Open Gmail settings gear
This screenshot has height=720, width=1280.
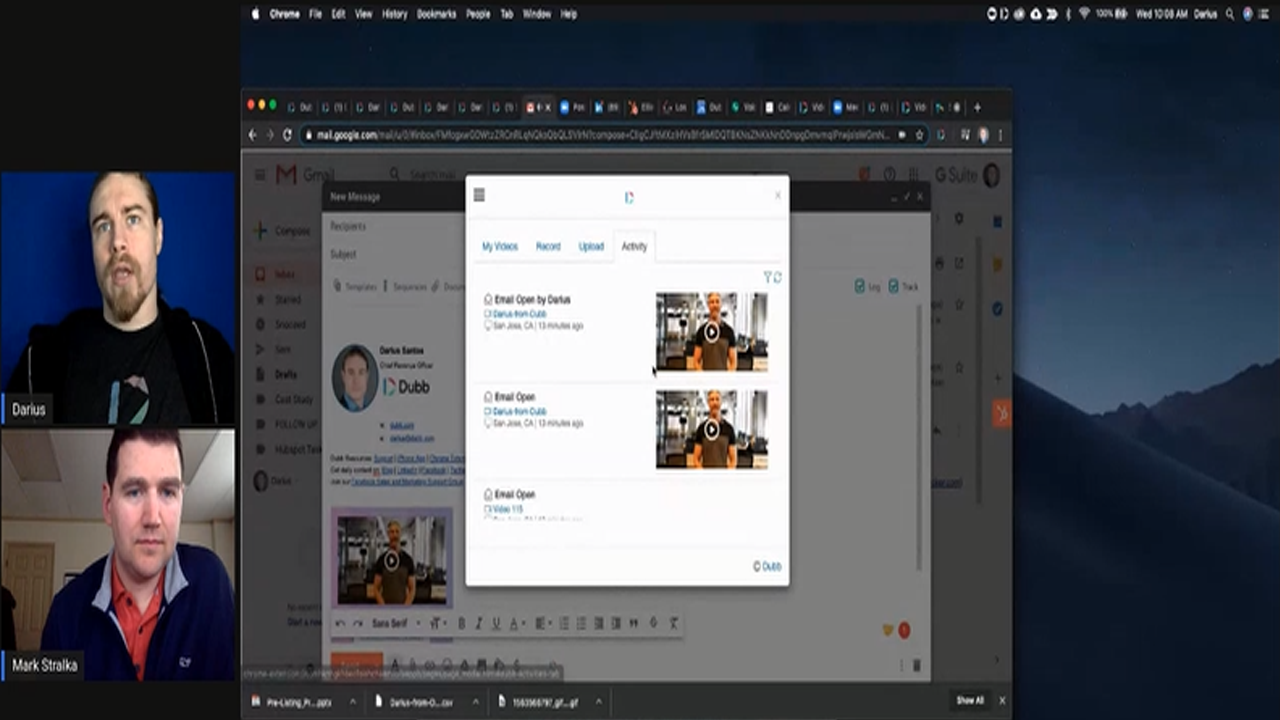coord(959,218)
